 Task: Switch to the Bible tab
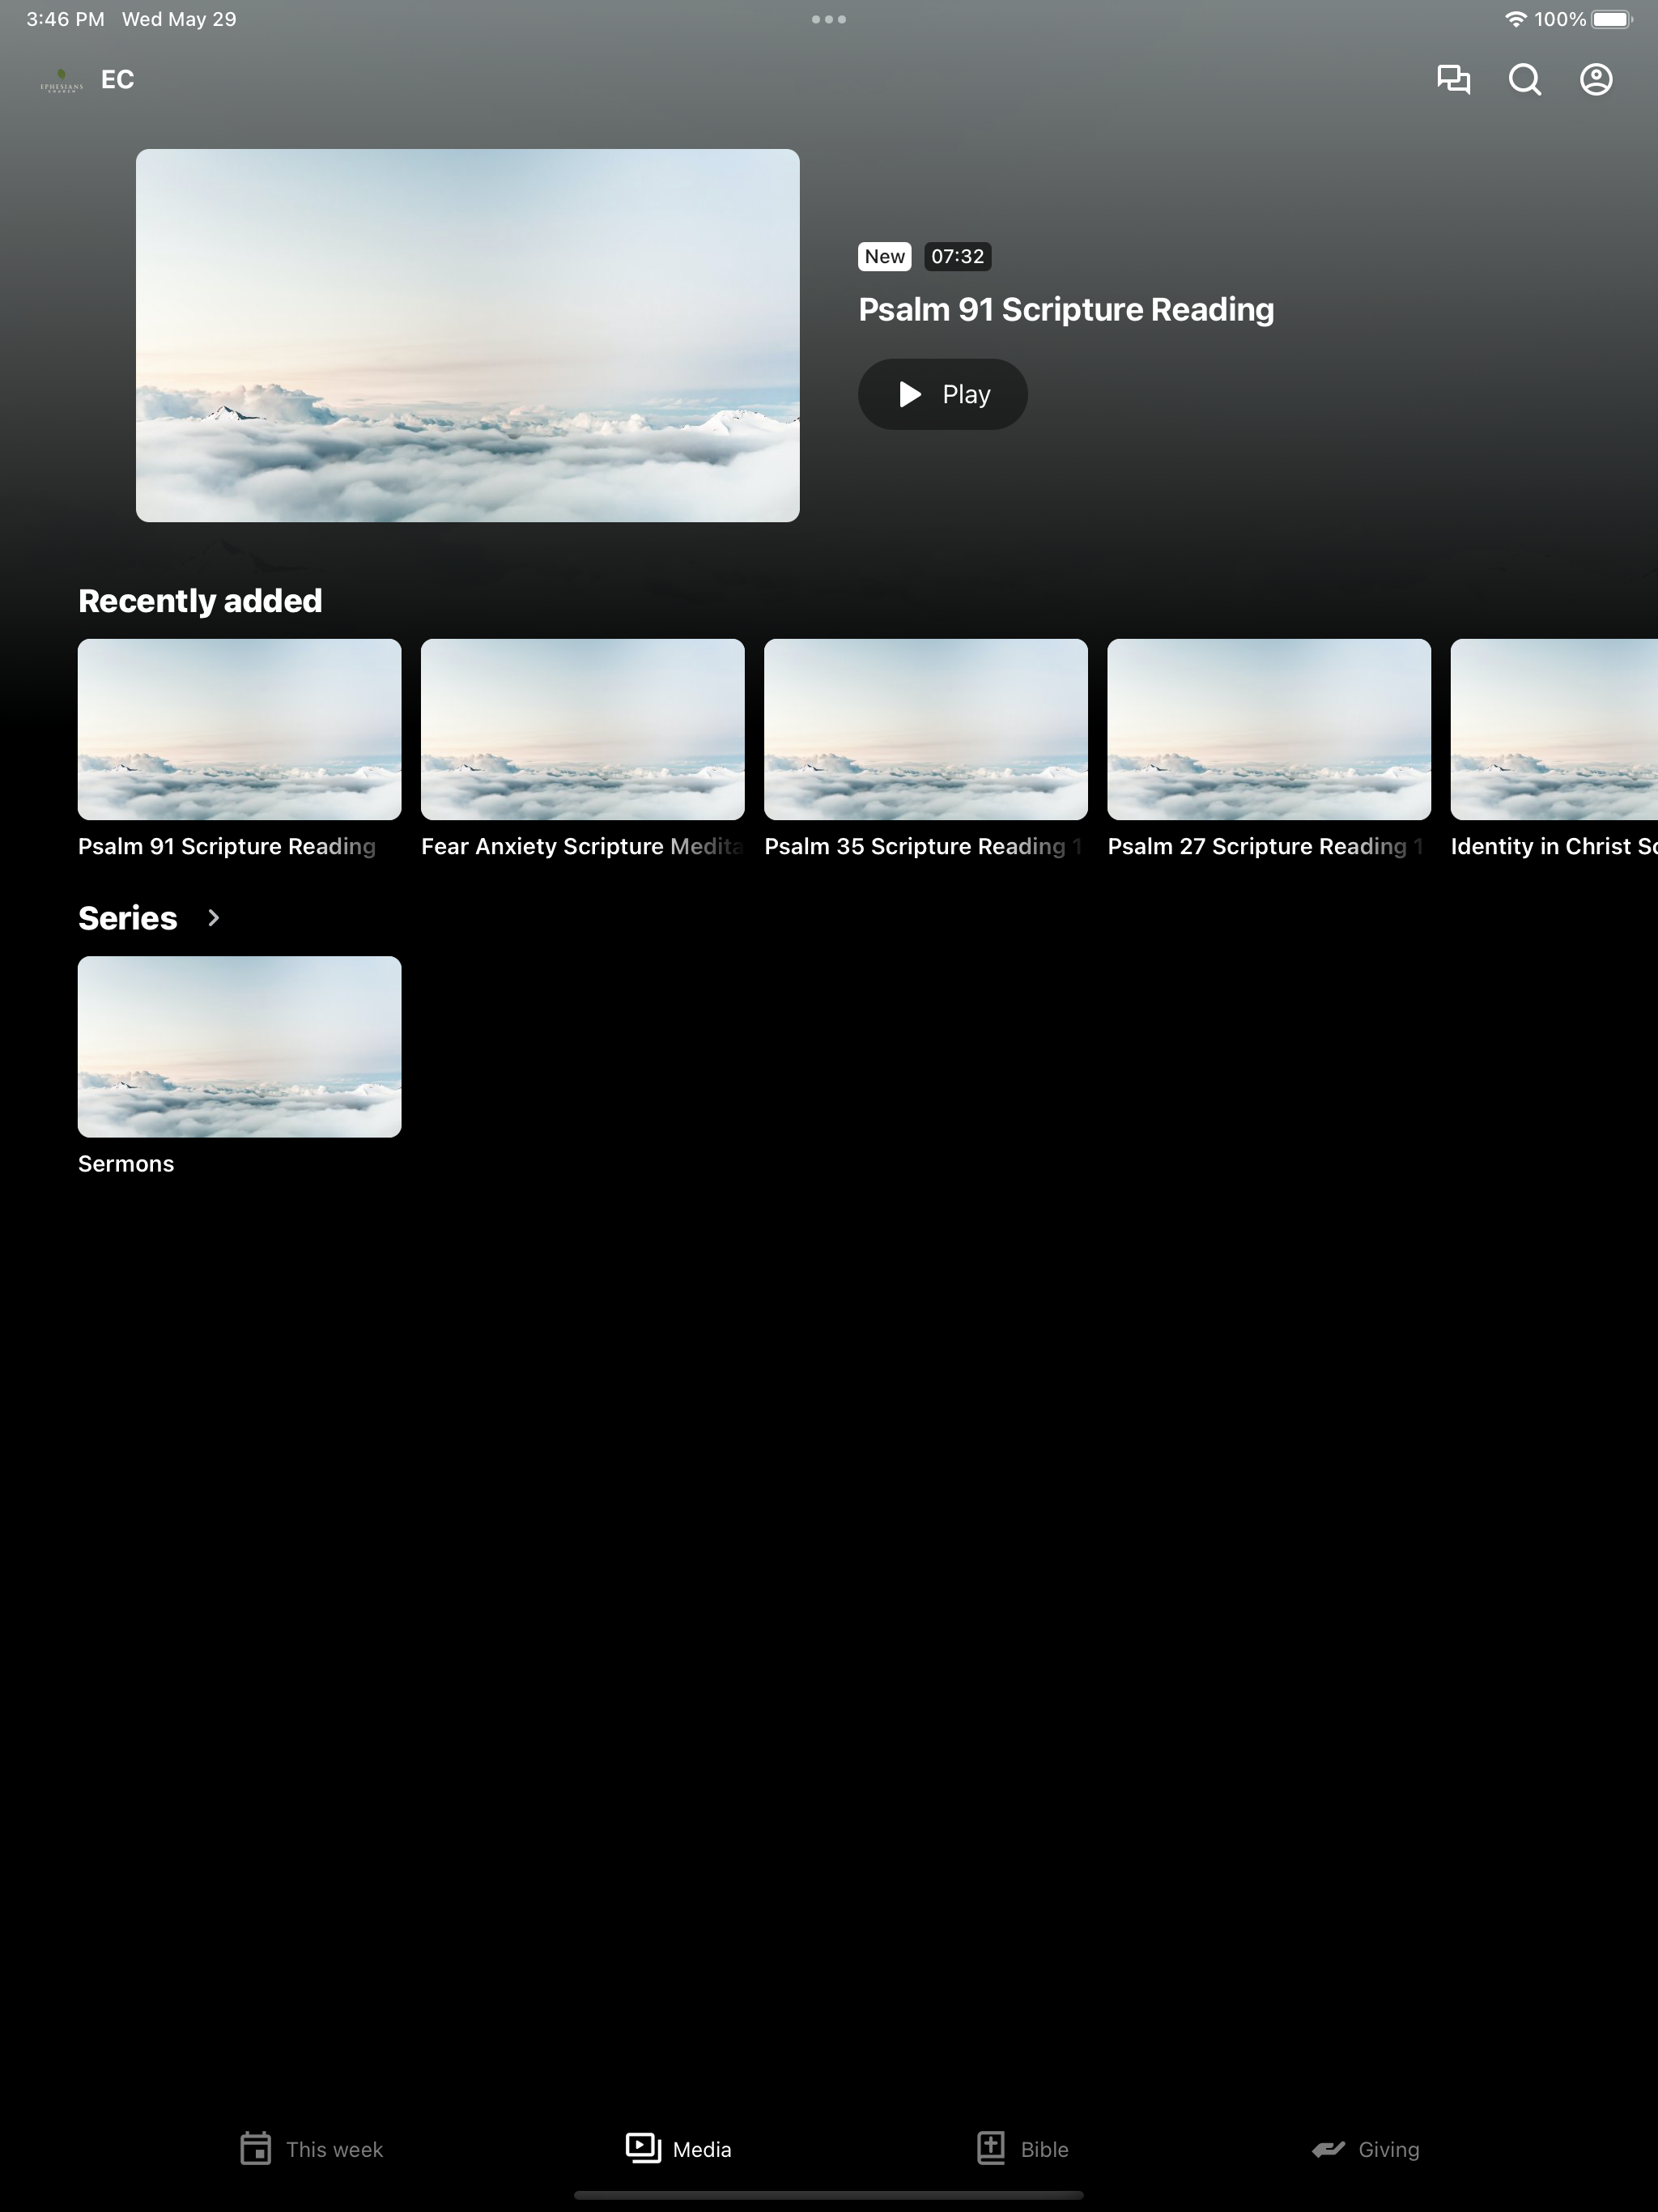click(x=1022, y=2148)
